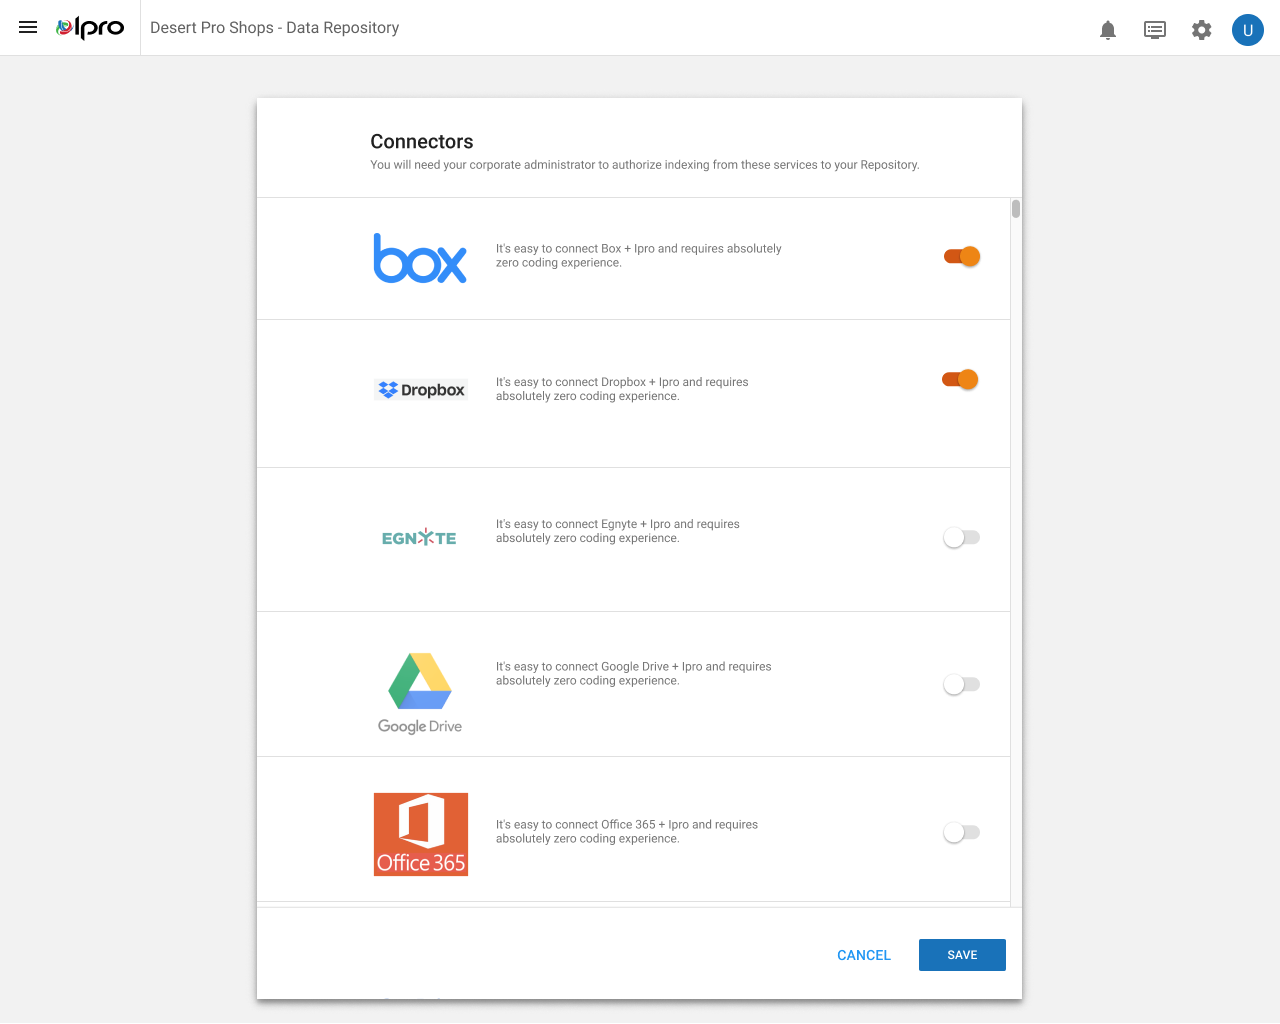Click the Egnyte connector logo
Viewport: 1280px width, 1024px height.
(419, 538)
